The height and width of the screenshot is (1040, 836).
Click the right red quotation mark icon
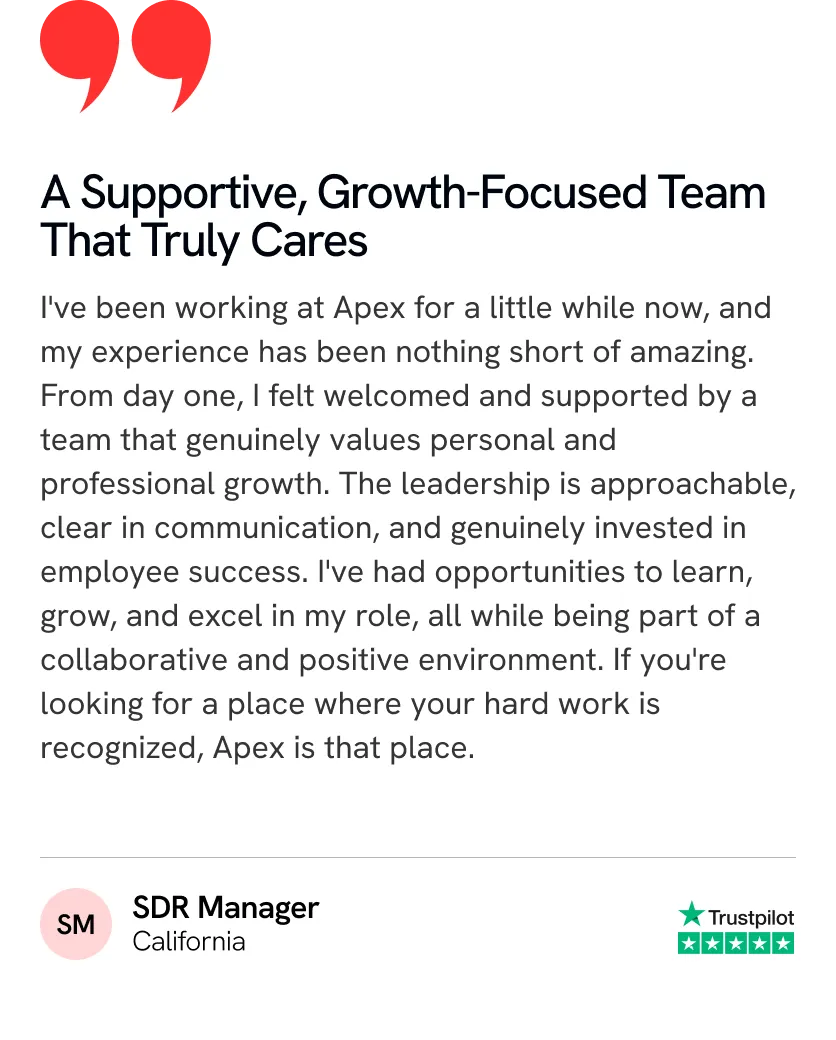coord(171,56)
